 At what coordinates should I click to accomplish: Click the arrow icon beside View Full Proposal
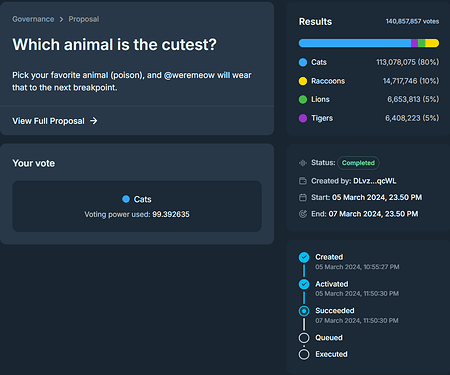click(x=94, y=121)
